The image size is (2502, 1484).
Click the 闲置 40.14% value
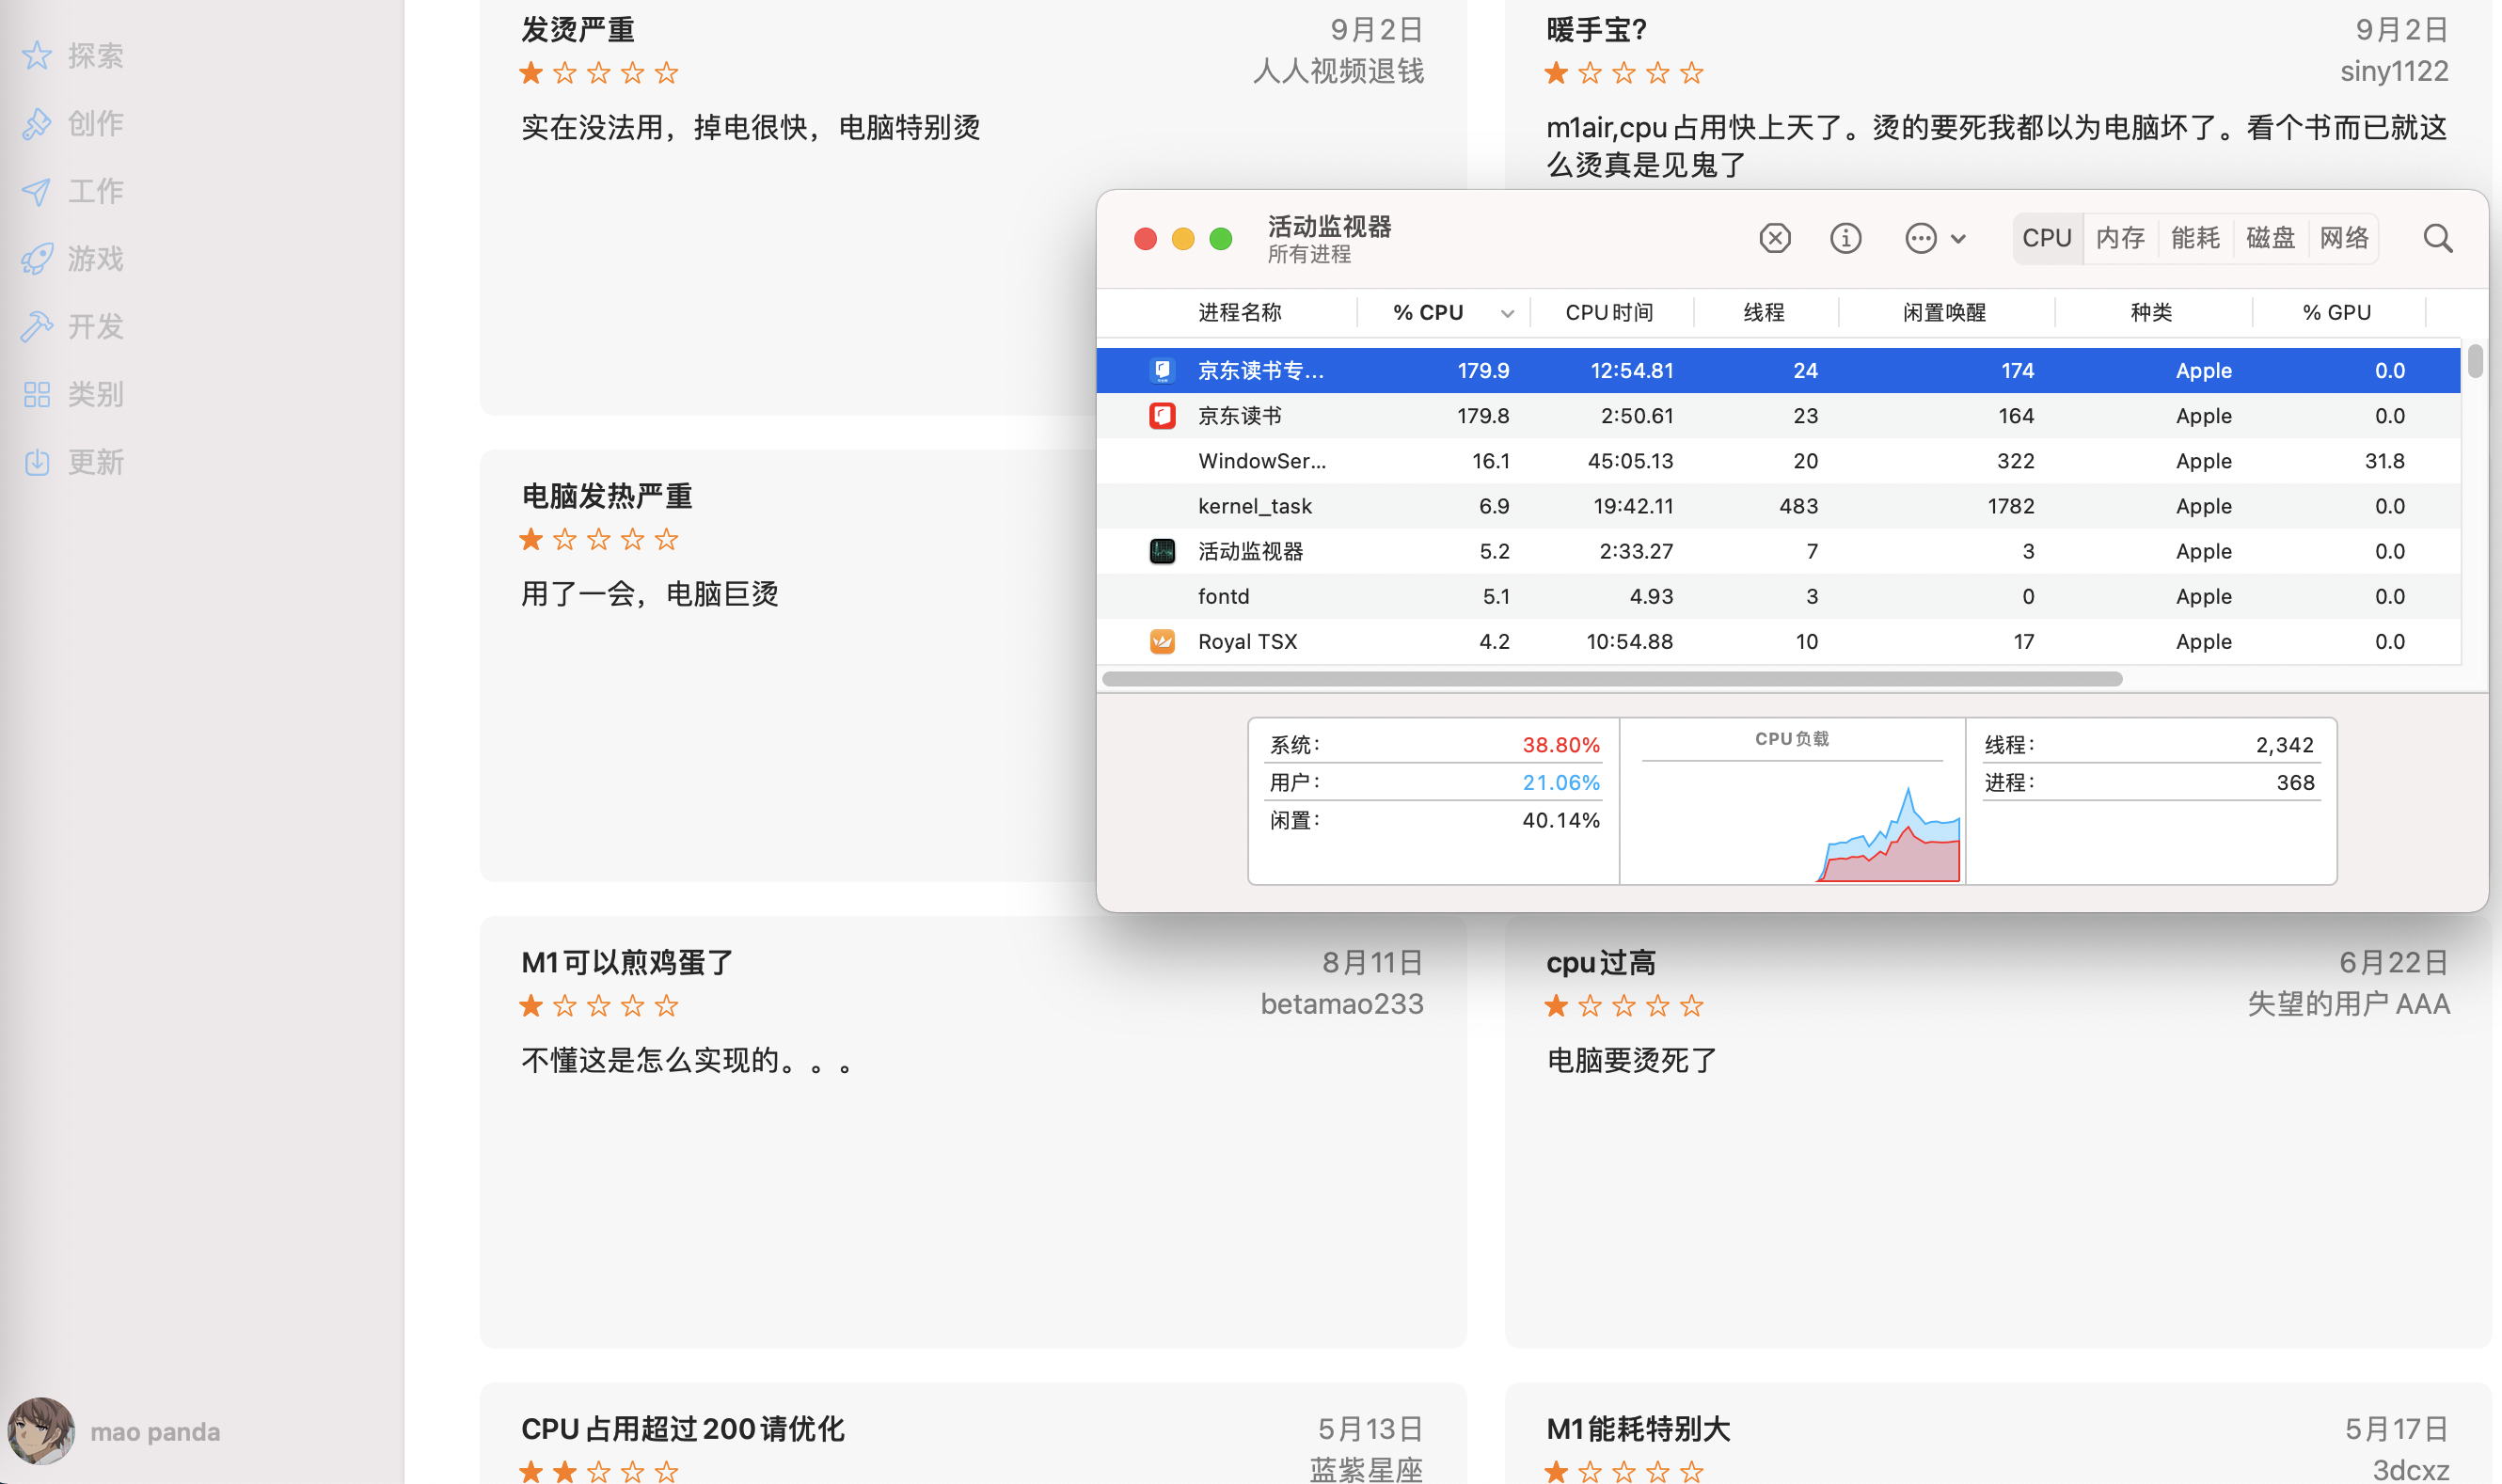pos(1560,821)
